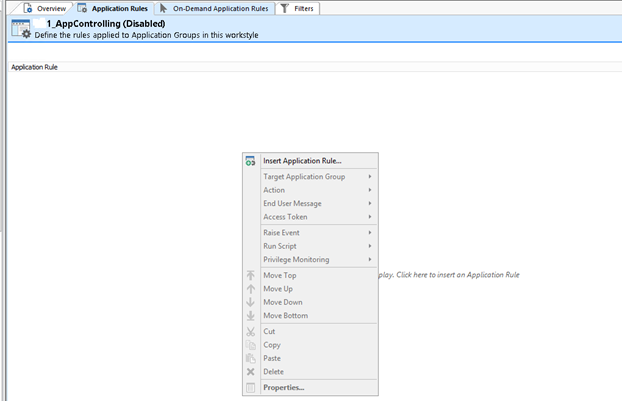The image size is (622, 401).
Task: Click the Properties icon in context menu
Action: click(250, 388)
